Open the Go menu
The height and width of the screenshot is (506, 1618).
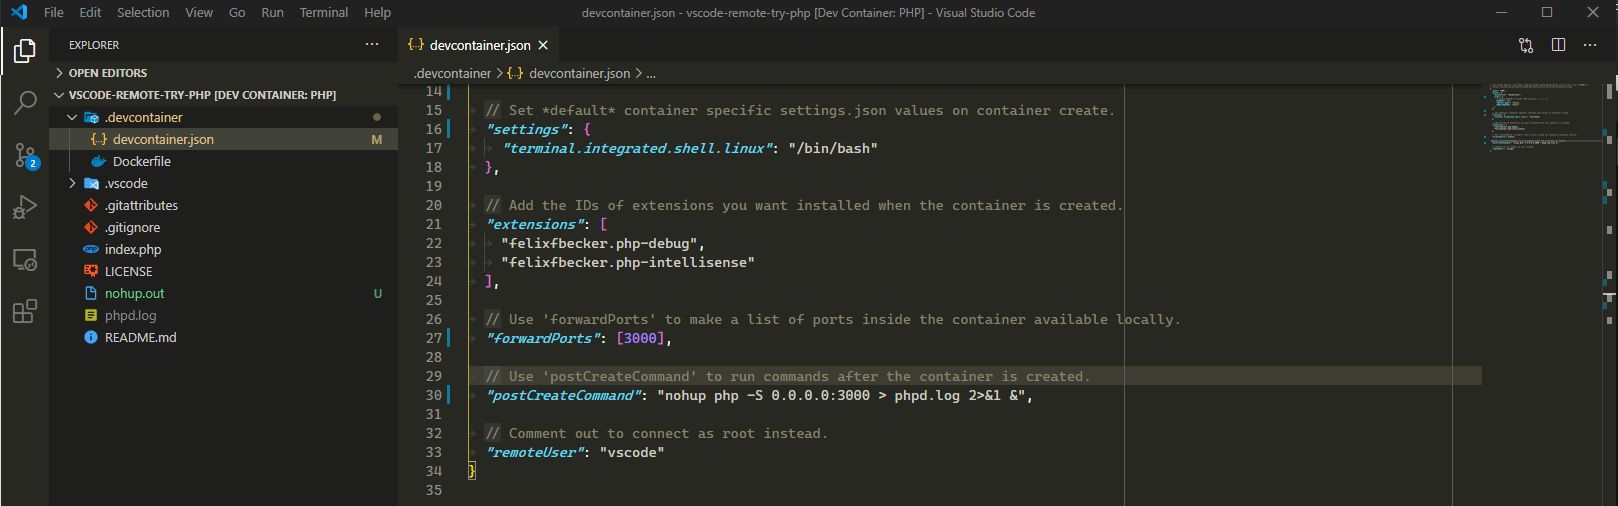point(237,12)
